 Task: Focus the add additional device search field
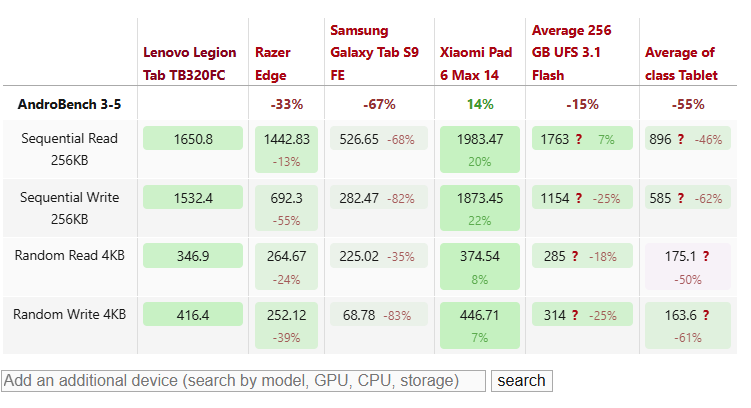point(243,381)
